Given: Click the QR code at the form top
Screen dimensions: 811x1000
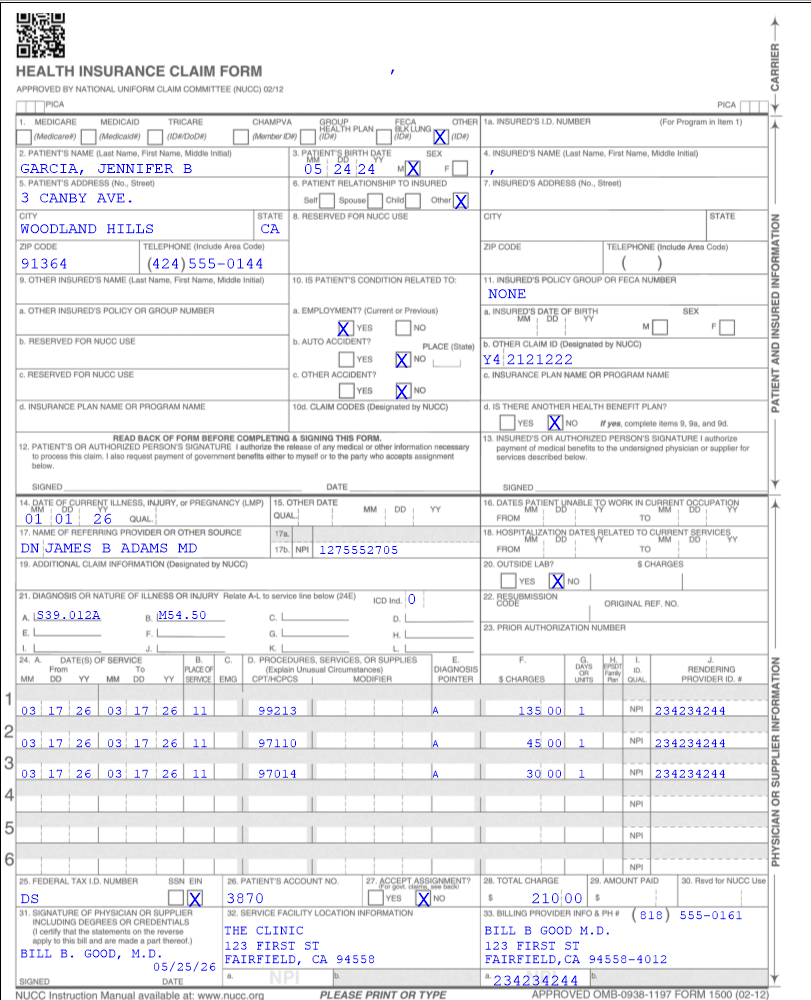Looking at the screenshot, I should [x=40, y=35].
